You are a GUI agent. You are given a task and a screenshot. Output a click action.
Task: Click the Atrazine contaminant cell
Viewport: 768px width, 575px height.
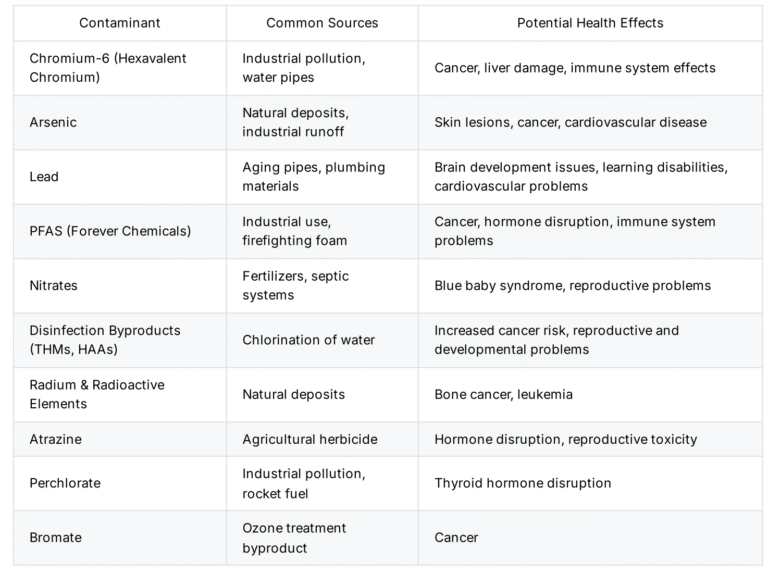click(x=120, y=439)
